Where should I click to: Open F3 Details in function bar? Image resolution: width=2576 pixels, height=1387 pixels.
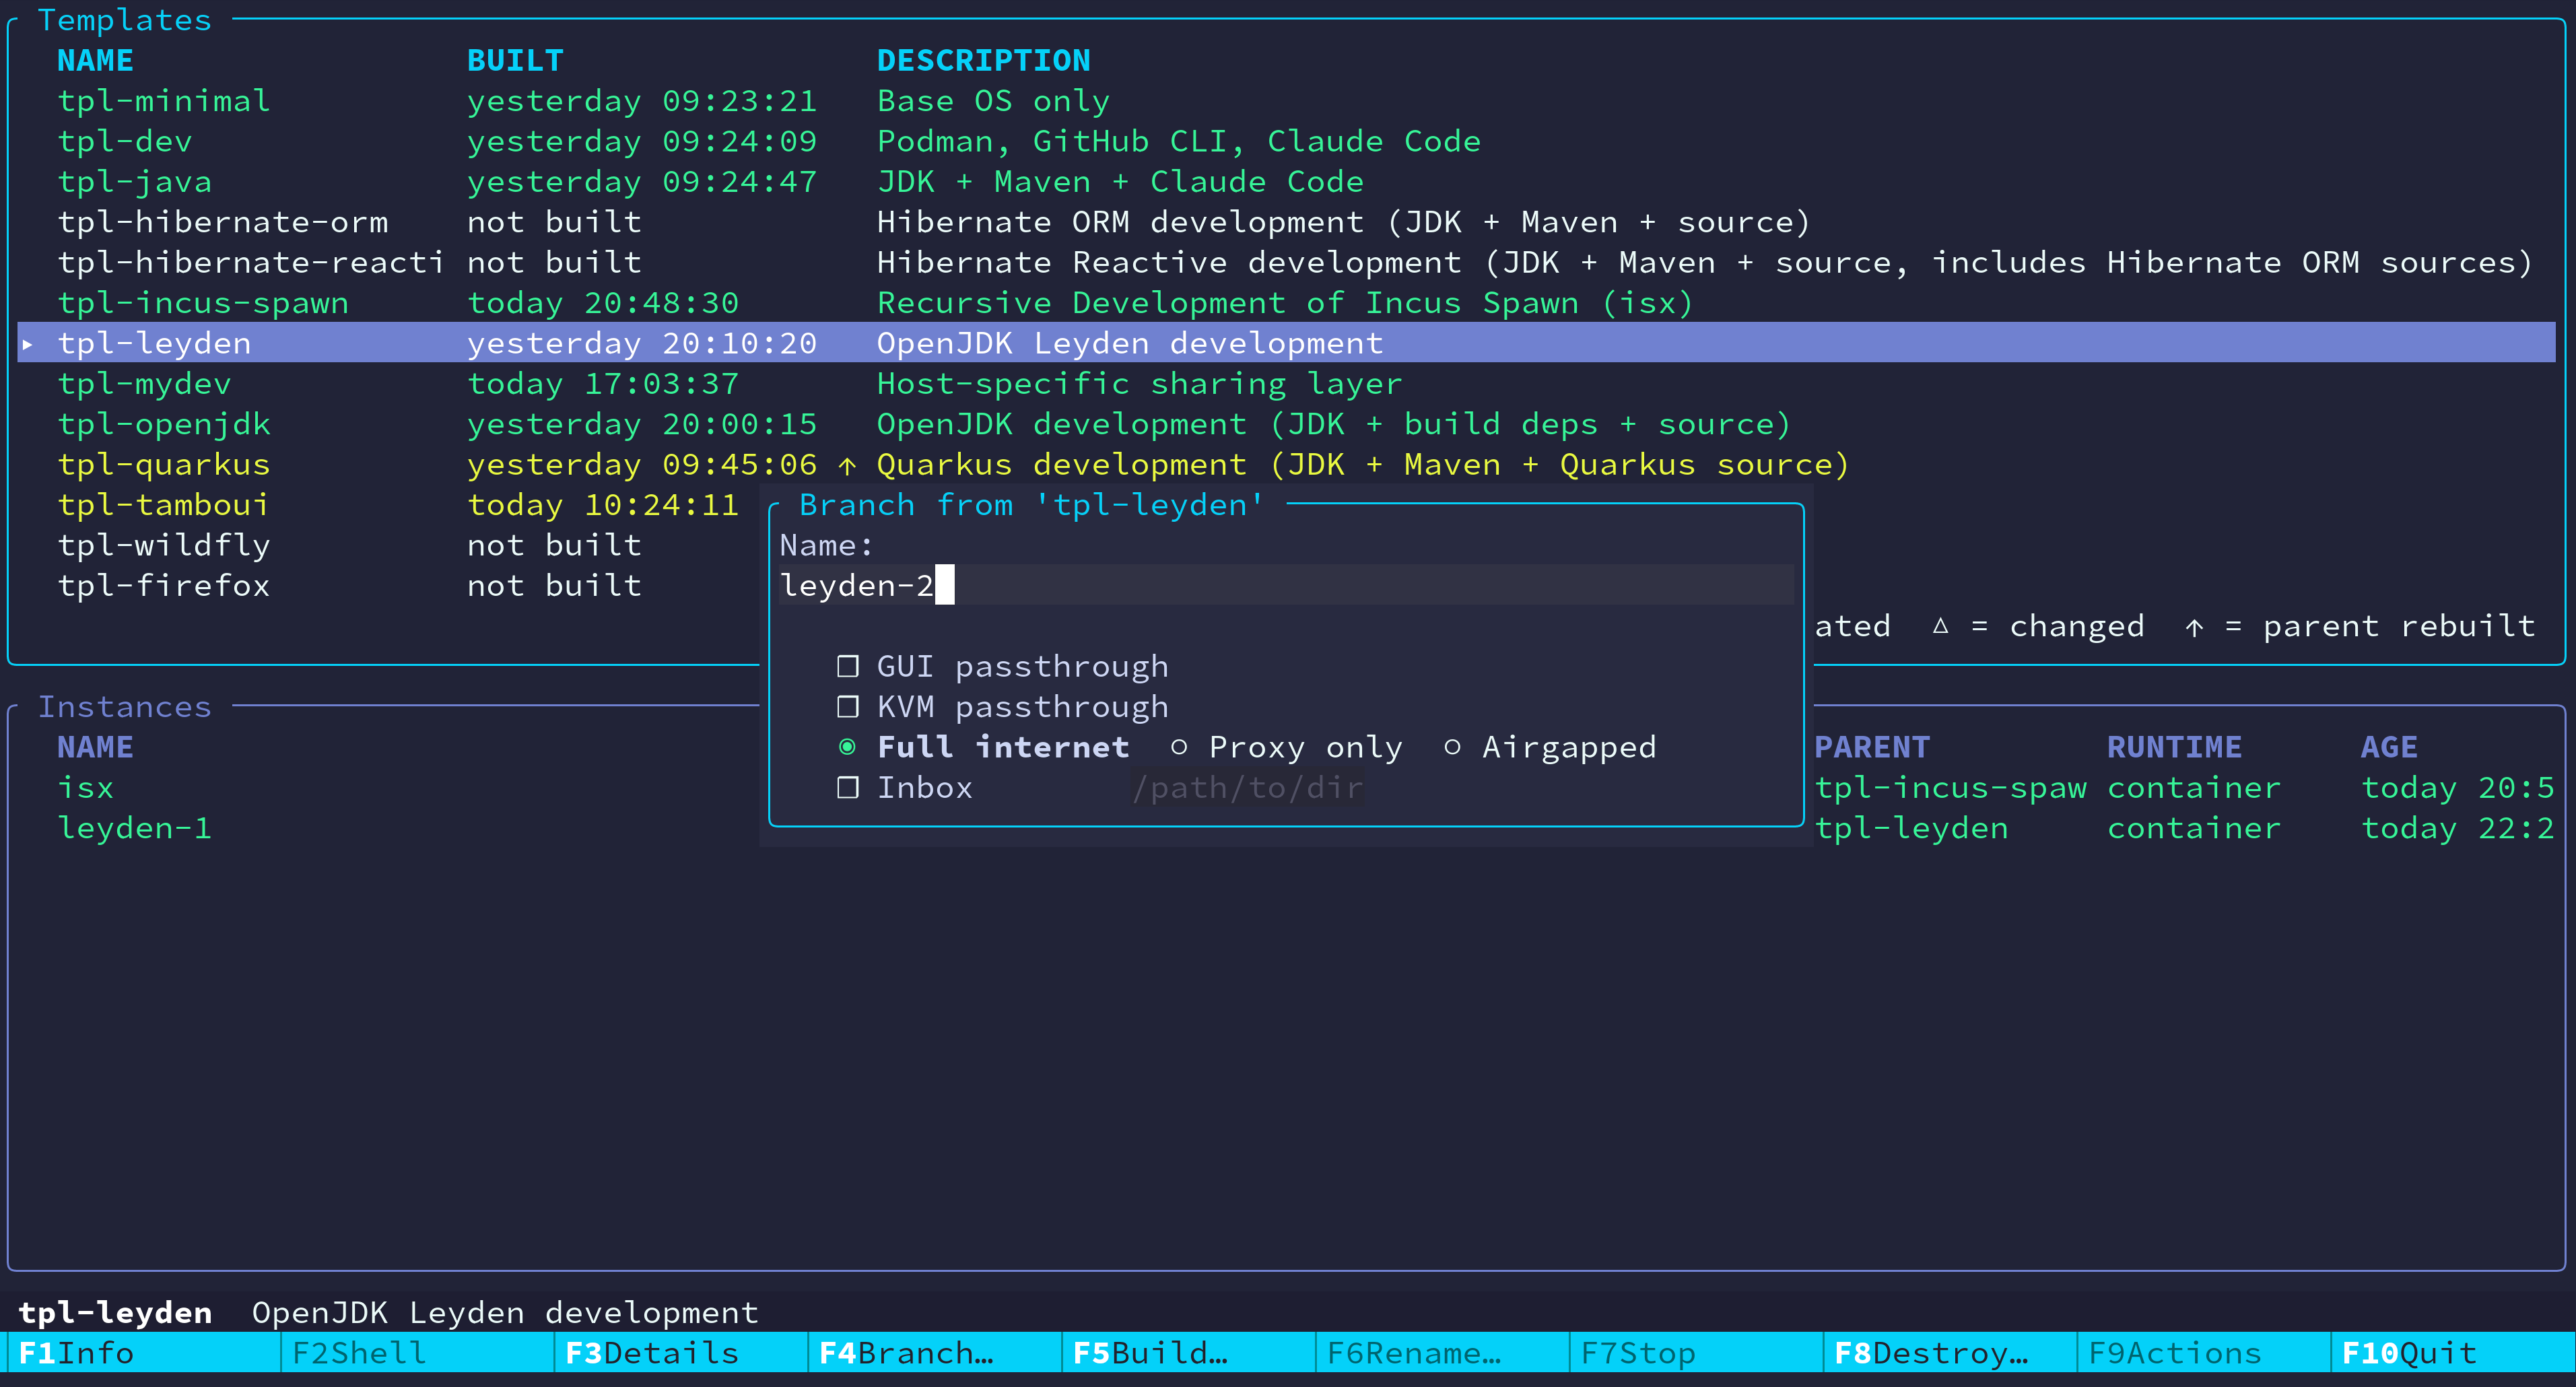[681, 1353]
